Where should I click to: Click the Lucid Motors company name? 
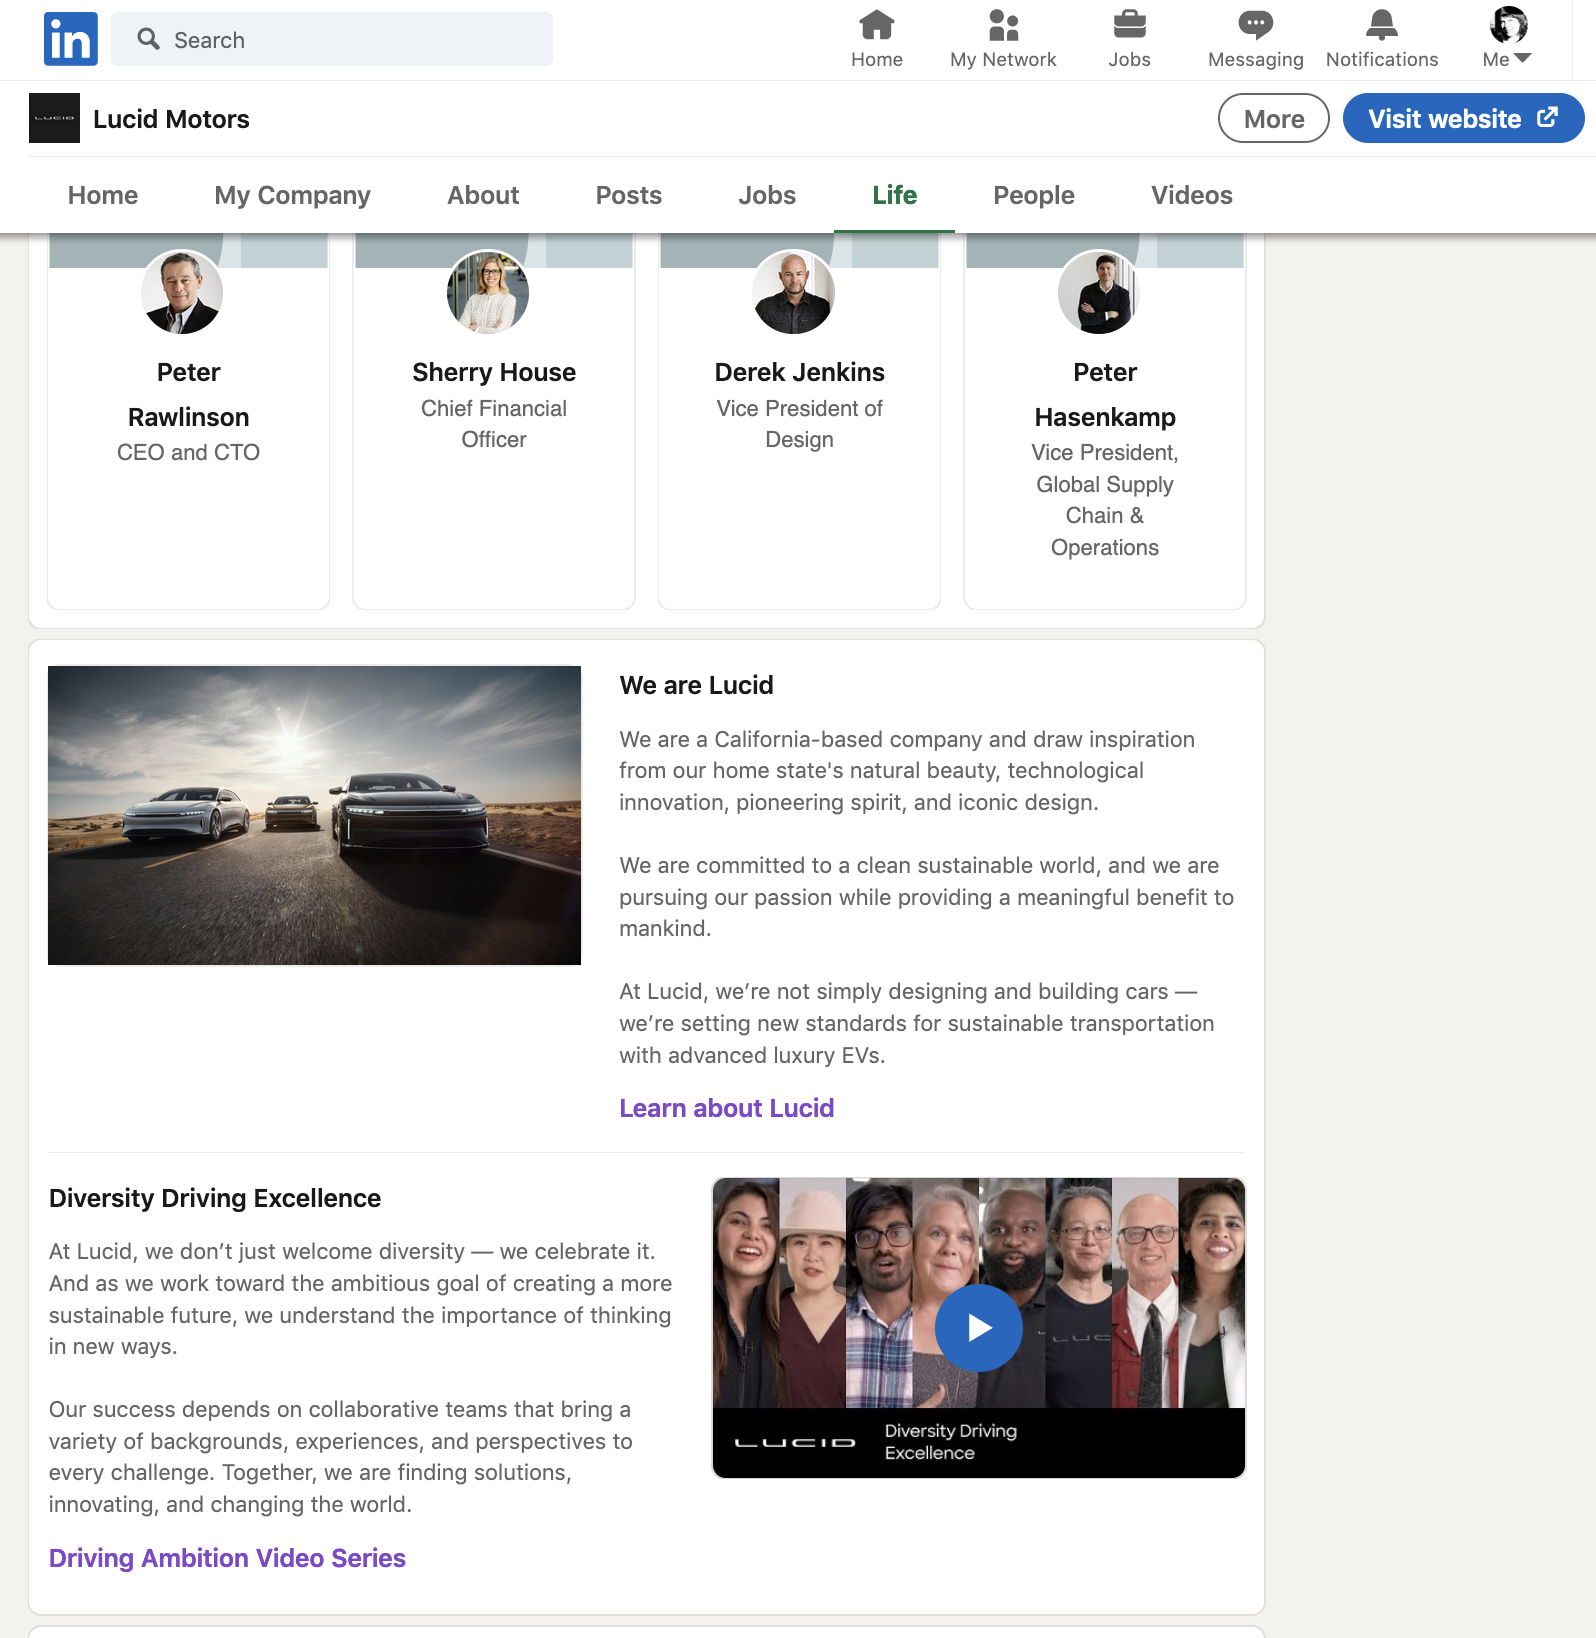[171, 119]
